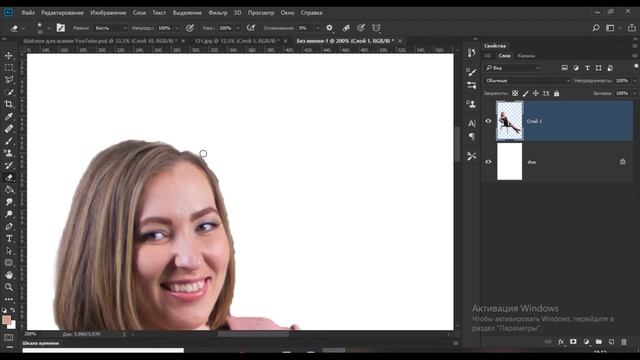Select the Zoom tool in left toolbar
The image size is (640, 360).
point(9,287)
